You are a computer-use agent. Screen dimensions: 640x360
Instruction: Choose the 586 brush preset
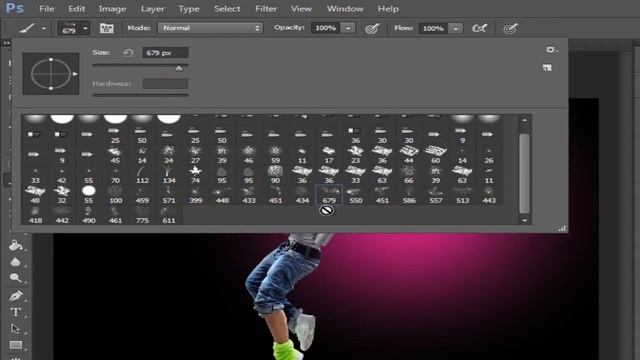point(409,195)
